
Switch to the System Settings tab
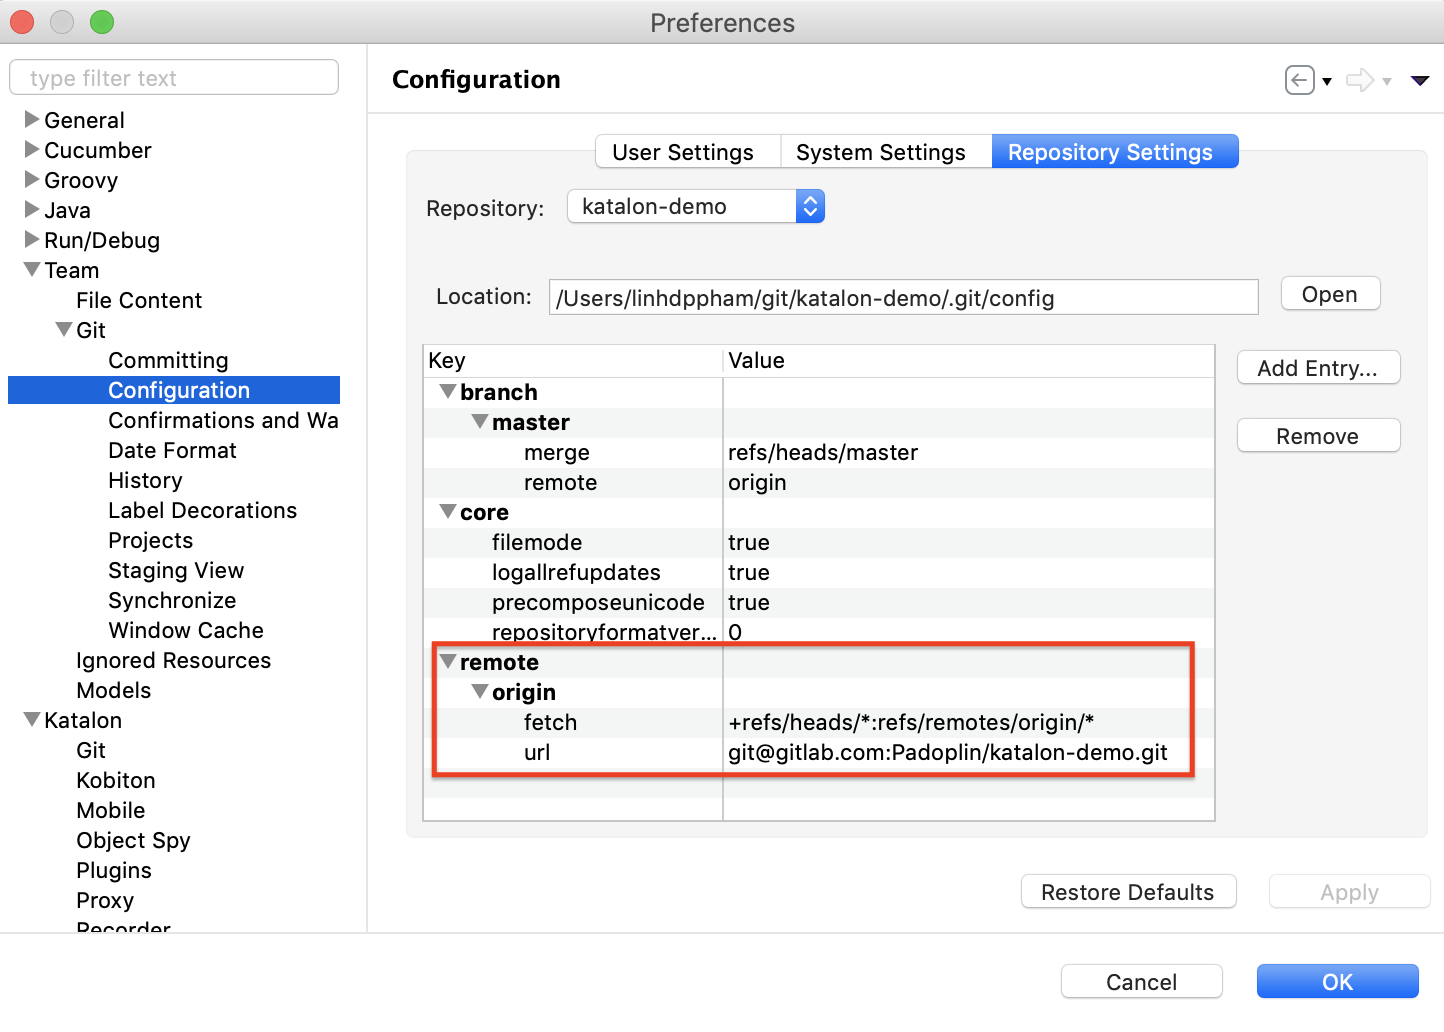pyautogui.click(x=880, y=152)
